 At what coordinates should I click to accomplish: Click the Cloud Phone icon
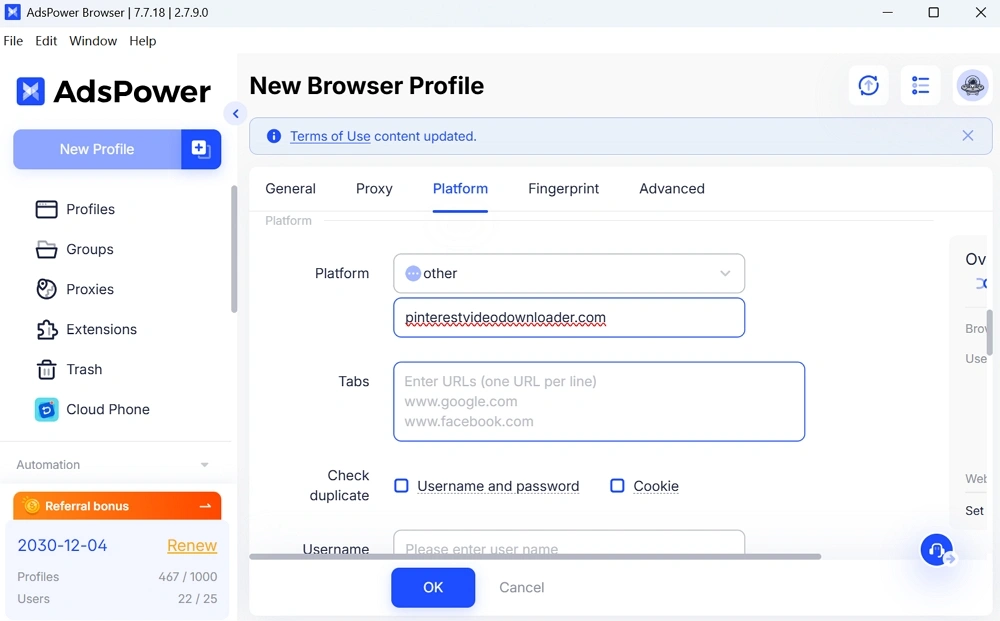point(46,409)
